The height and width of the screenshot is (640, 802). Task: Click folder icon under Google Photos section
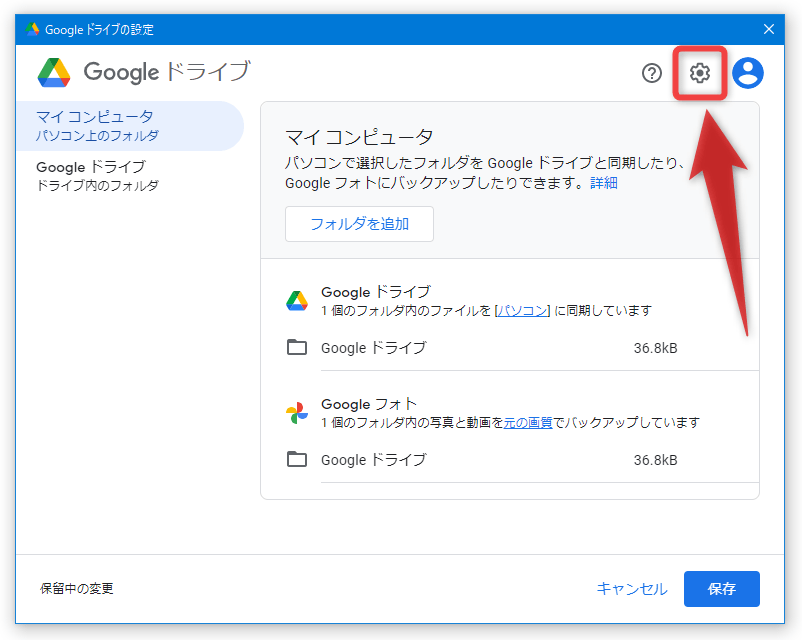297,459
